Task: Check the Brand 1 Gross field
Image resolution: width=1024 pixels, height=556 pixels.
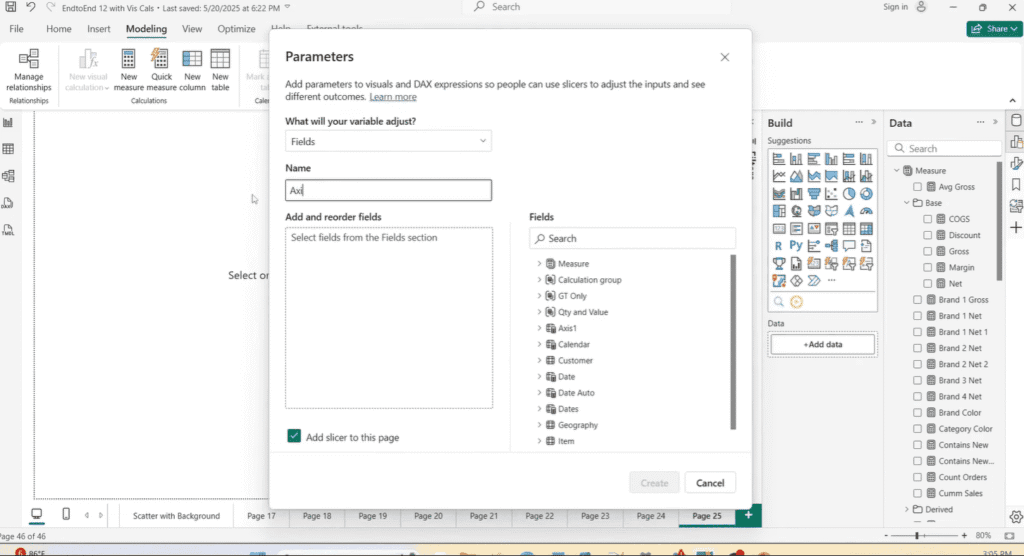Action: [918, 300]
